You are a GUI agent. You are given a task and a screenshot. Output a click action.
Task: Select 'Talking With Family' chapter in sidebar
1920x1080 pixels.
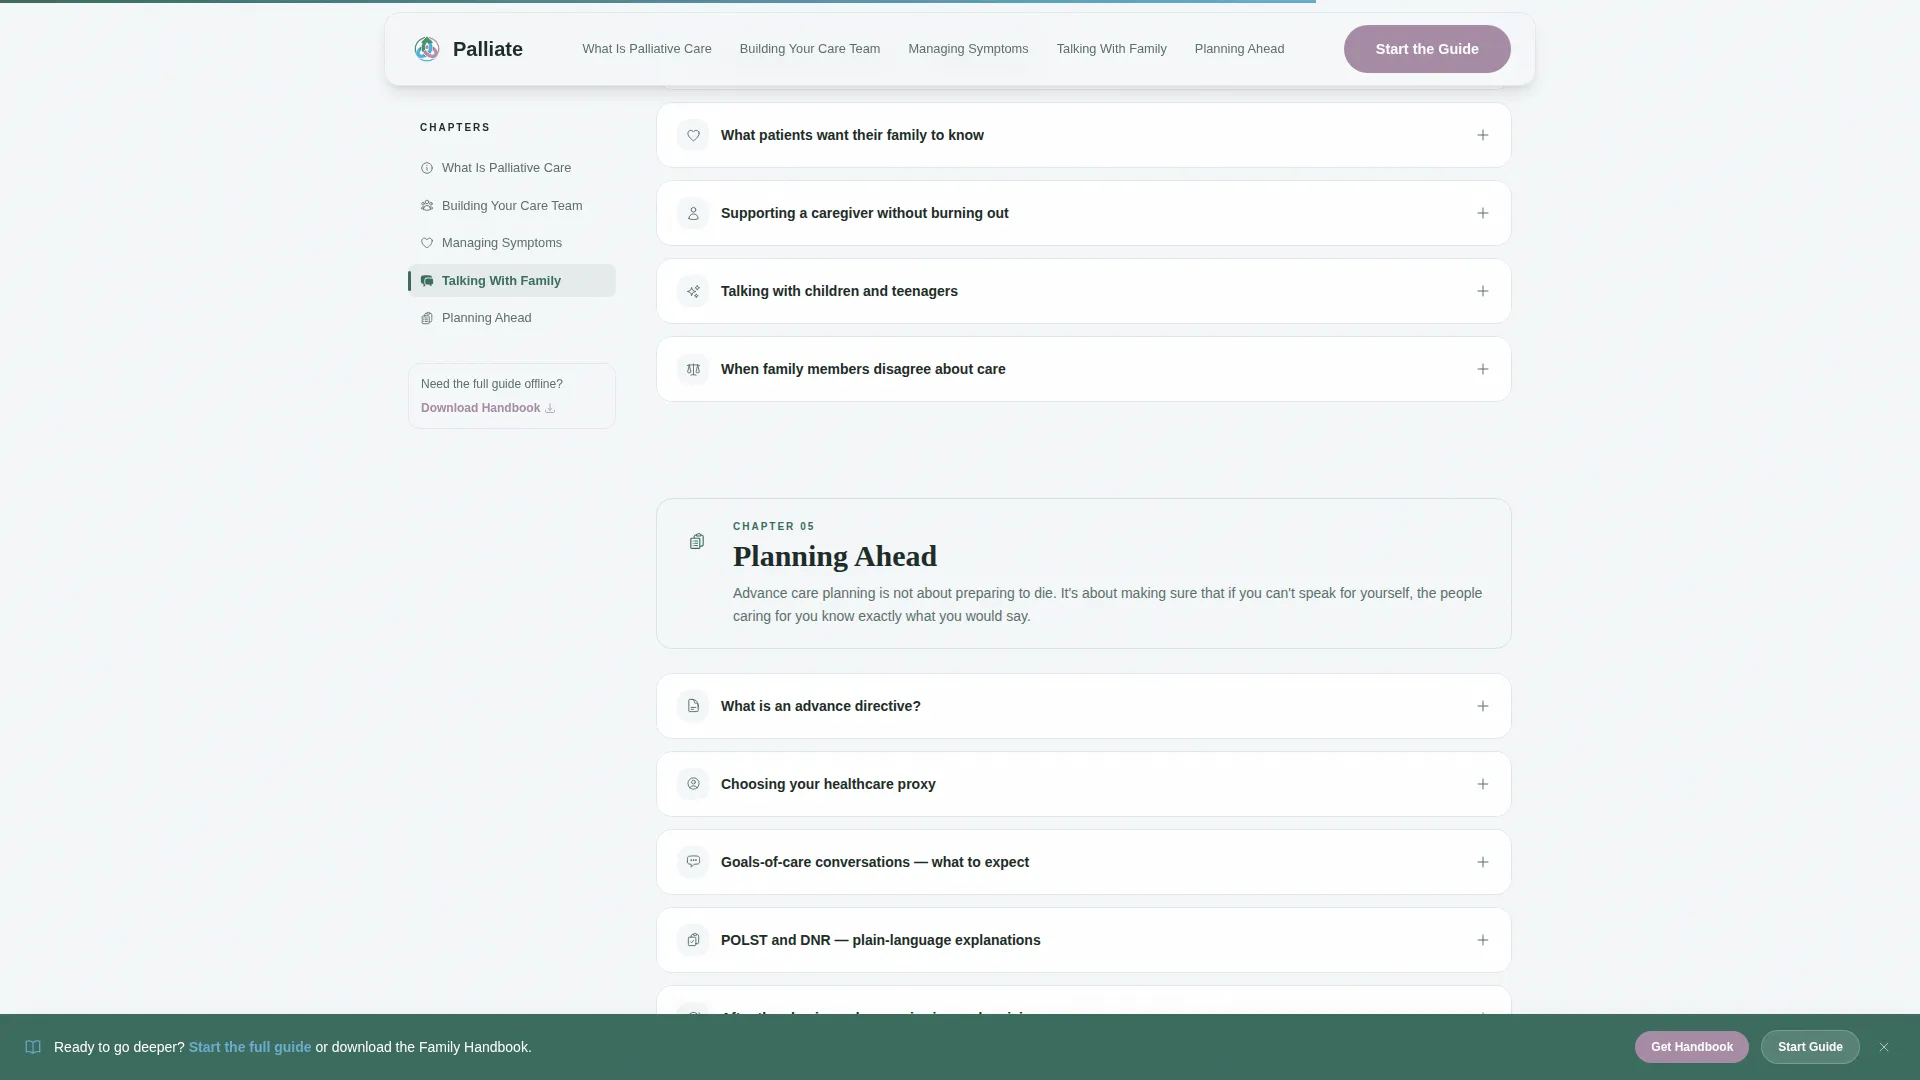(512, 281)
